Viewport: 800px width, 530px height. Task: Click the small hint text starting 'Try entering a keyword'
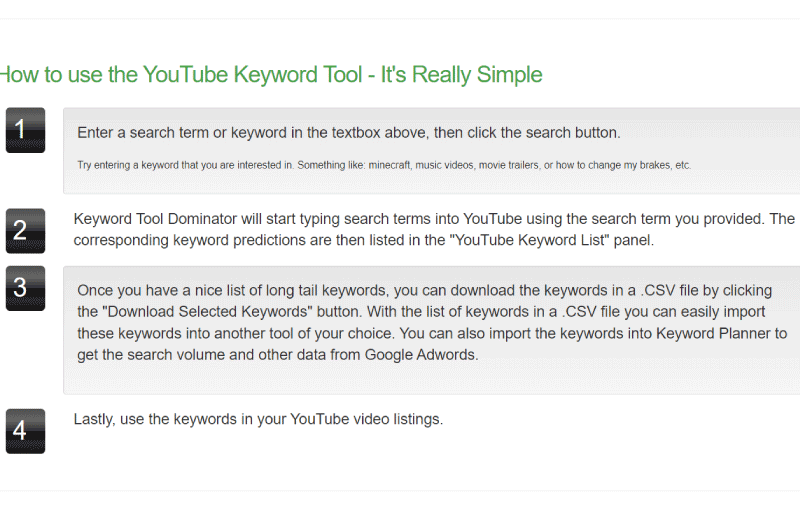point(384,165)
